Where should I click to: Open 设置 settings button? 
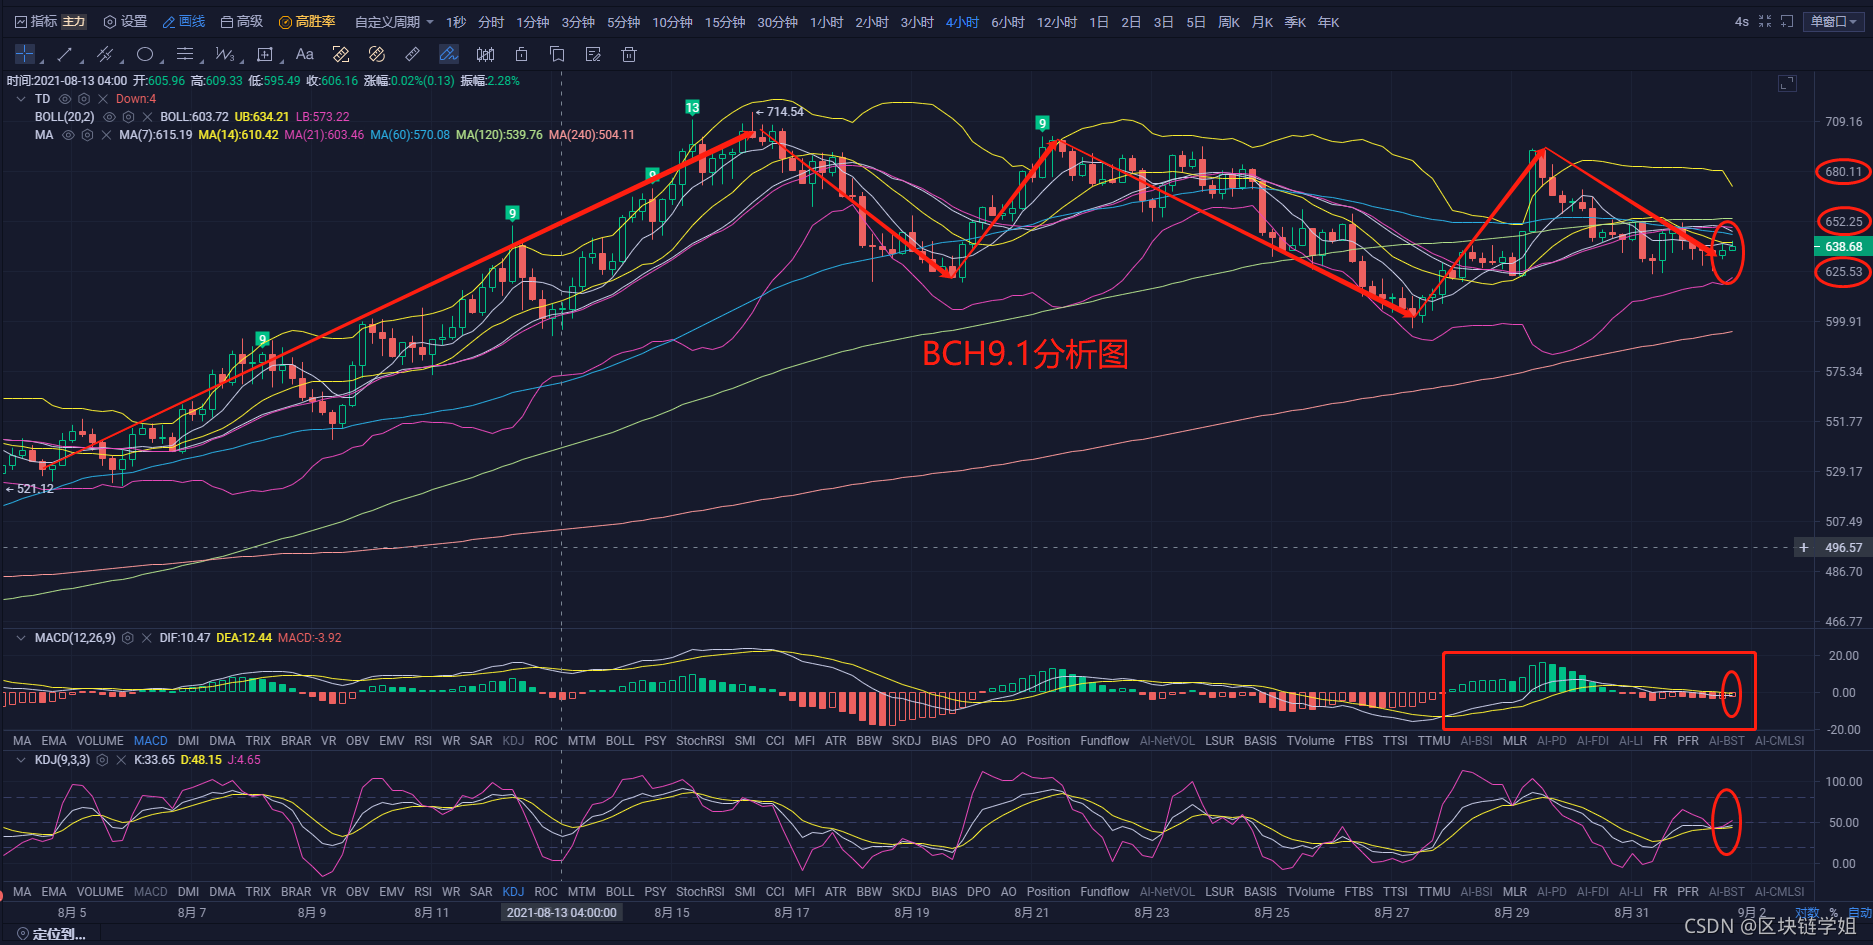coord(125,21)
